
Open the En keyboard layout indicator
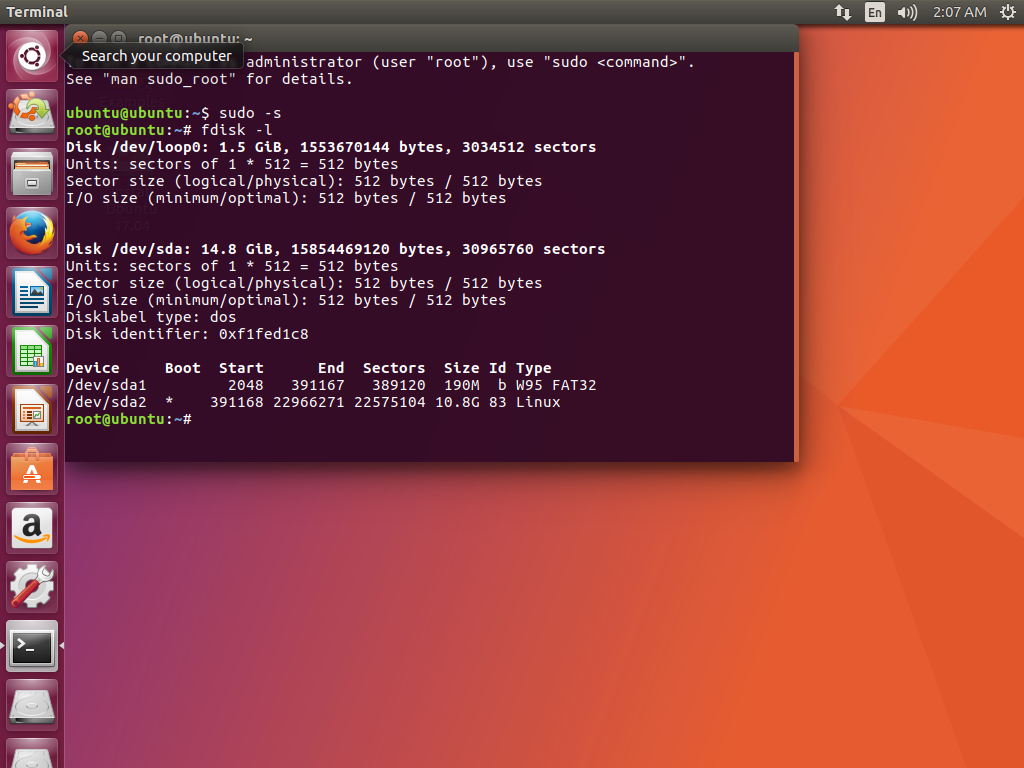pos(874,12)
